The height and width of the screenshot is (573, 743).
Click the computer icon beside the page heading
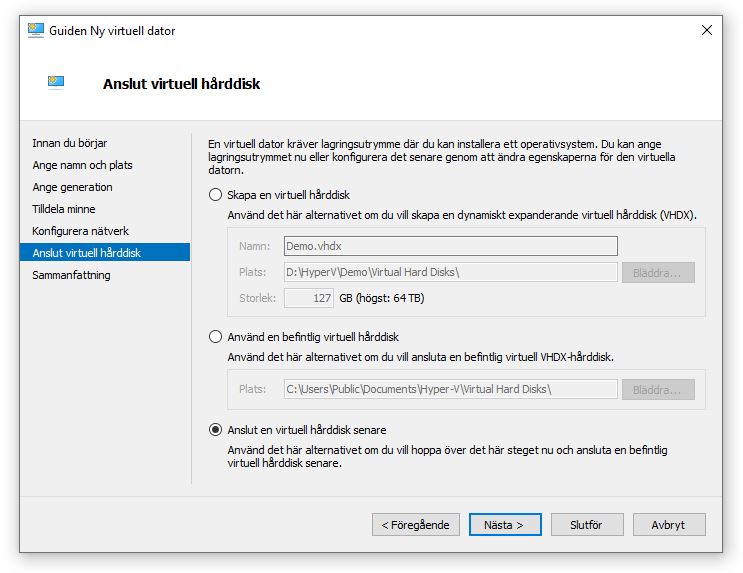click(x=56, y=82)
